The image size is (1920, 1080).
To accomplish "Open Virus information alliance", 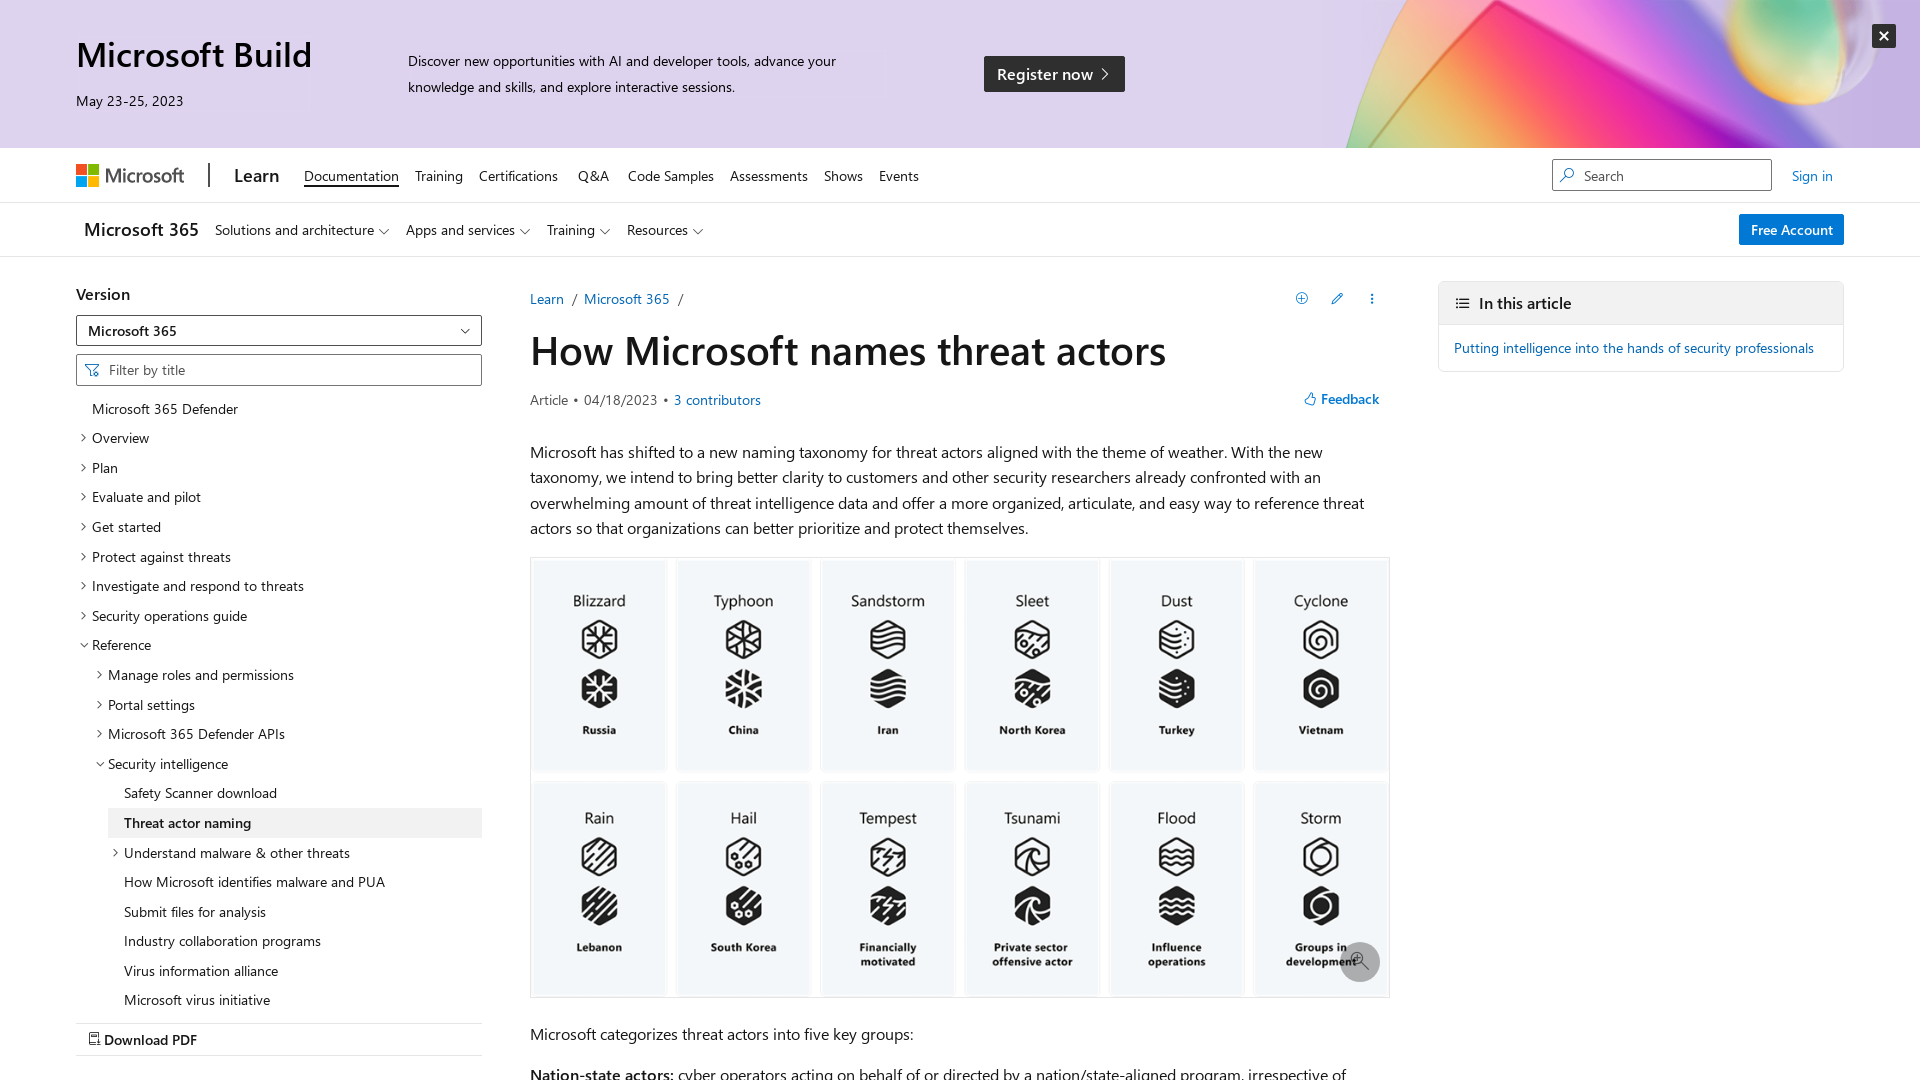I will tap(201, 971).
